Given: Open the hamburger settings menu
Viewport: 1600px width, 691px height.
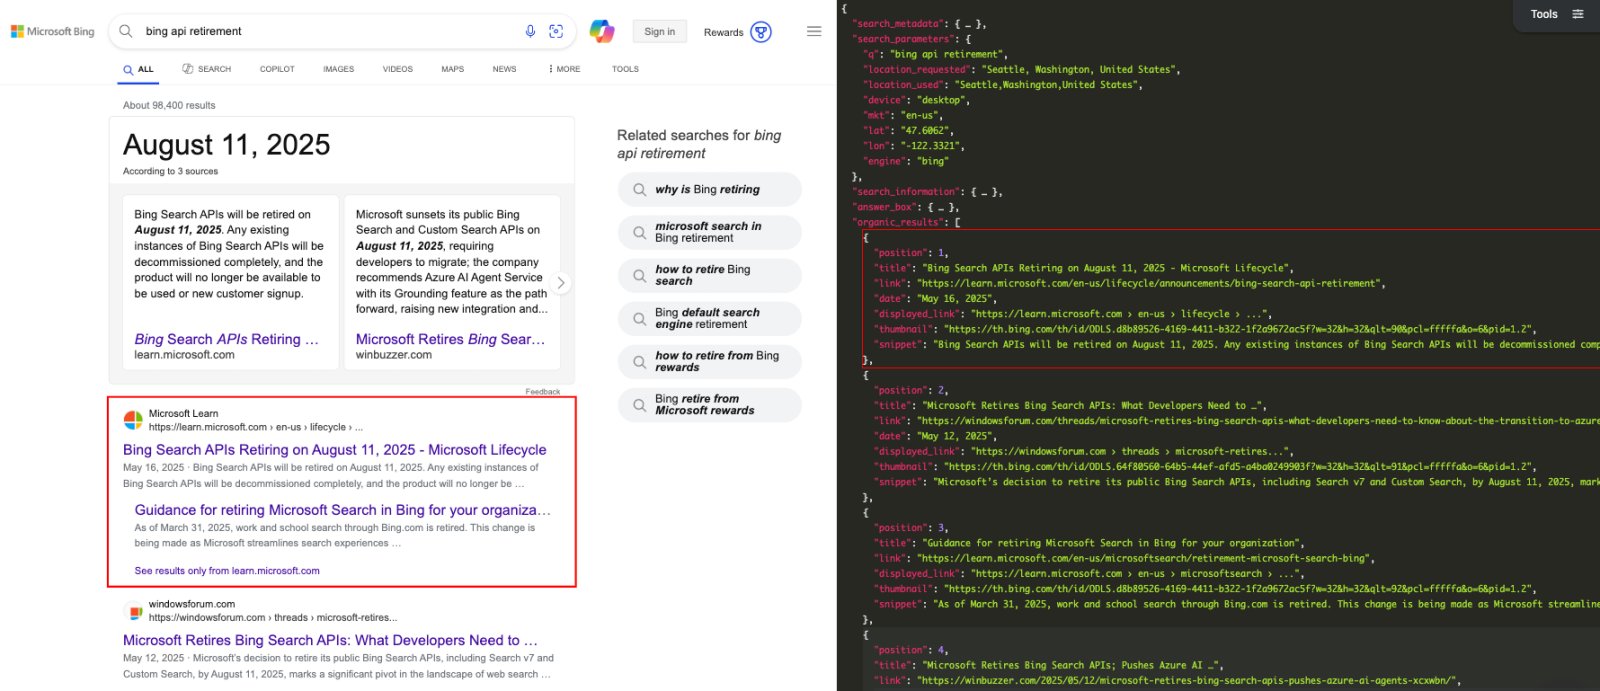Looking at the screenshot, I should [x=814, y=31].
